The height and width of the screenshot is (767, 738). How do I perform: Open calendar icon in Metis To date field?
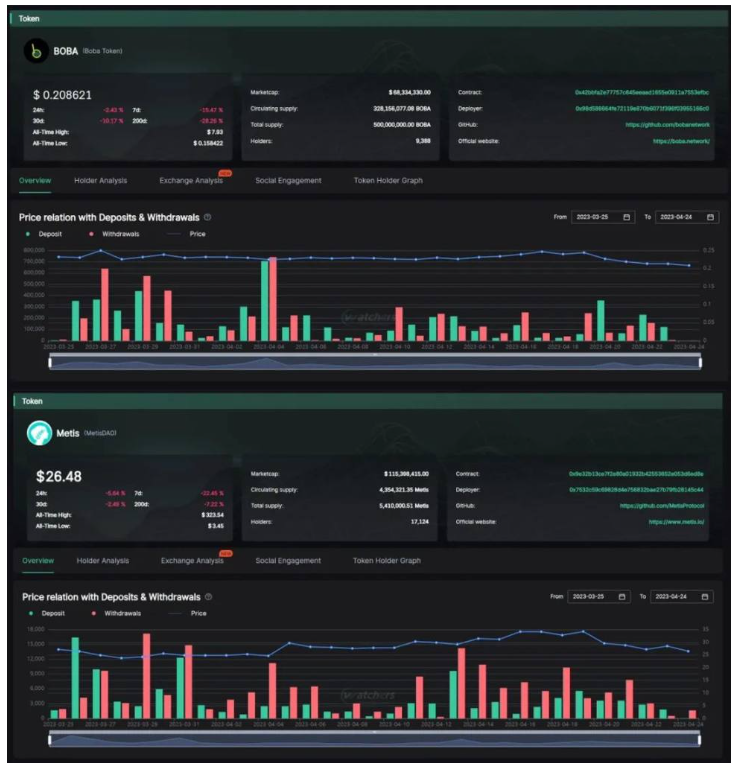[705, 597]
